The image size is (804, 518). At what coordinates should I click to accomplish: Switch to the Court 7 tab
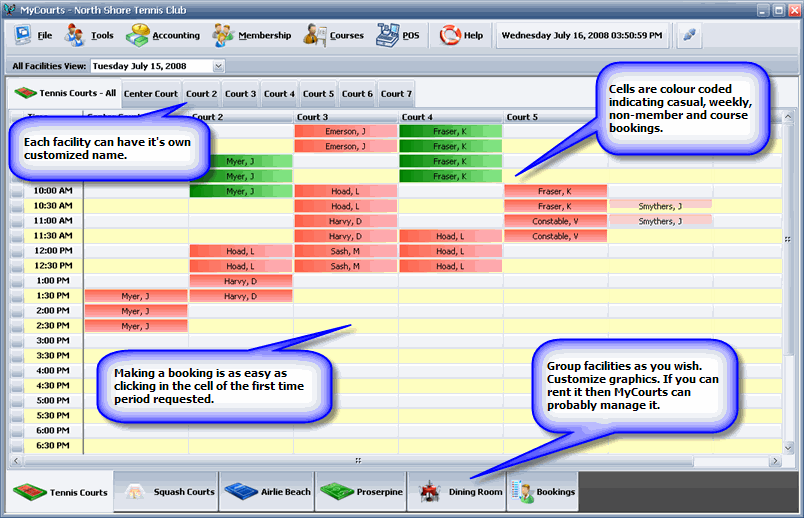[396, 93]
